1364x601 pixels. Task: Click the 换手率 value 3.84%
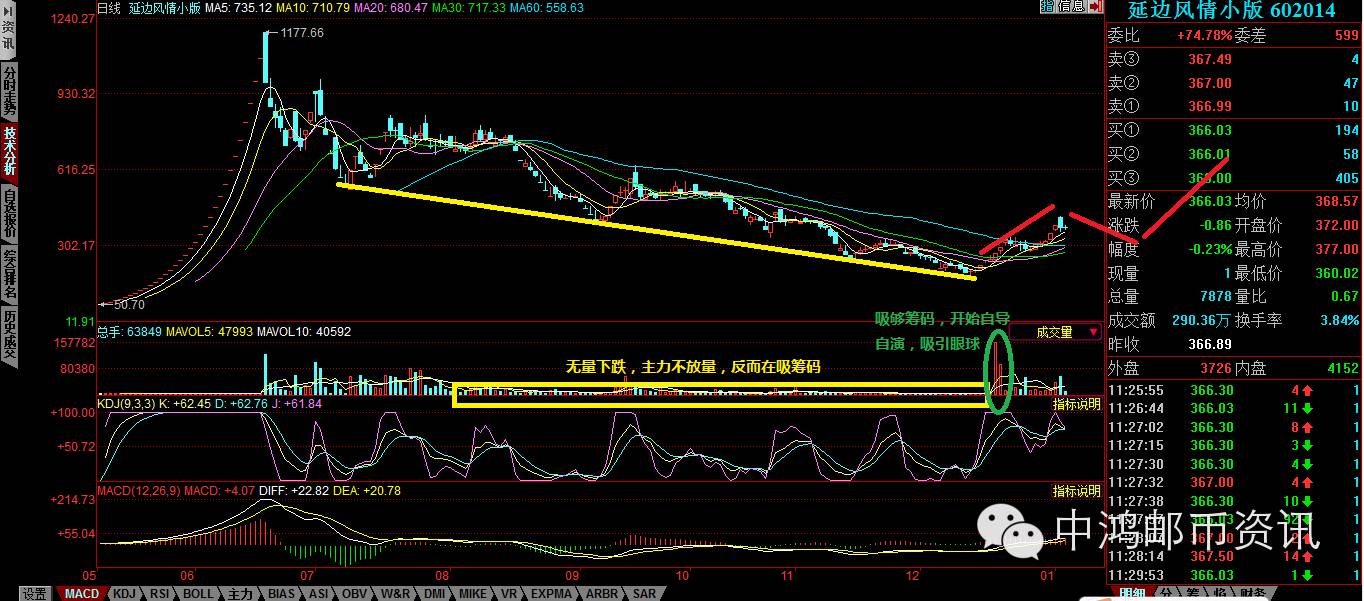tap(1339, 320)
